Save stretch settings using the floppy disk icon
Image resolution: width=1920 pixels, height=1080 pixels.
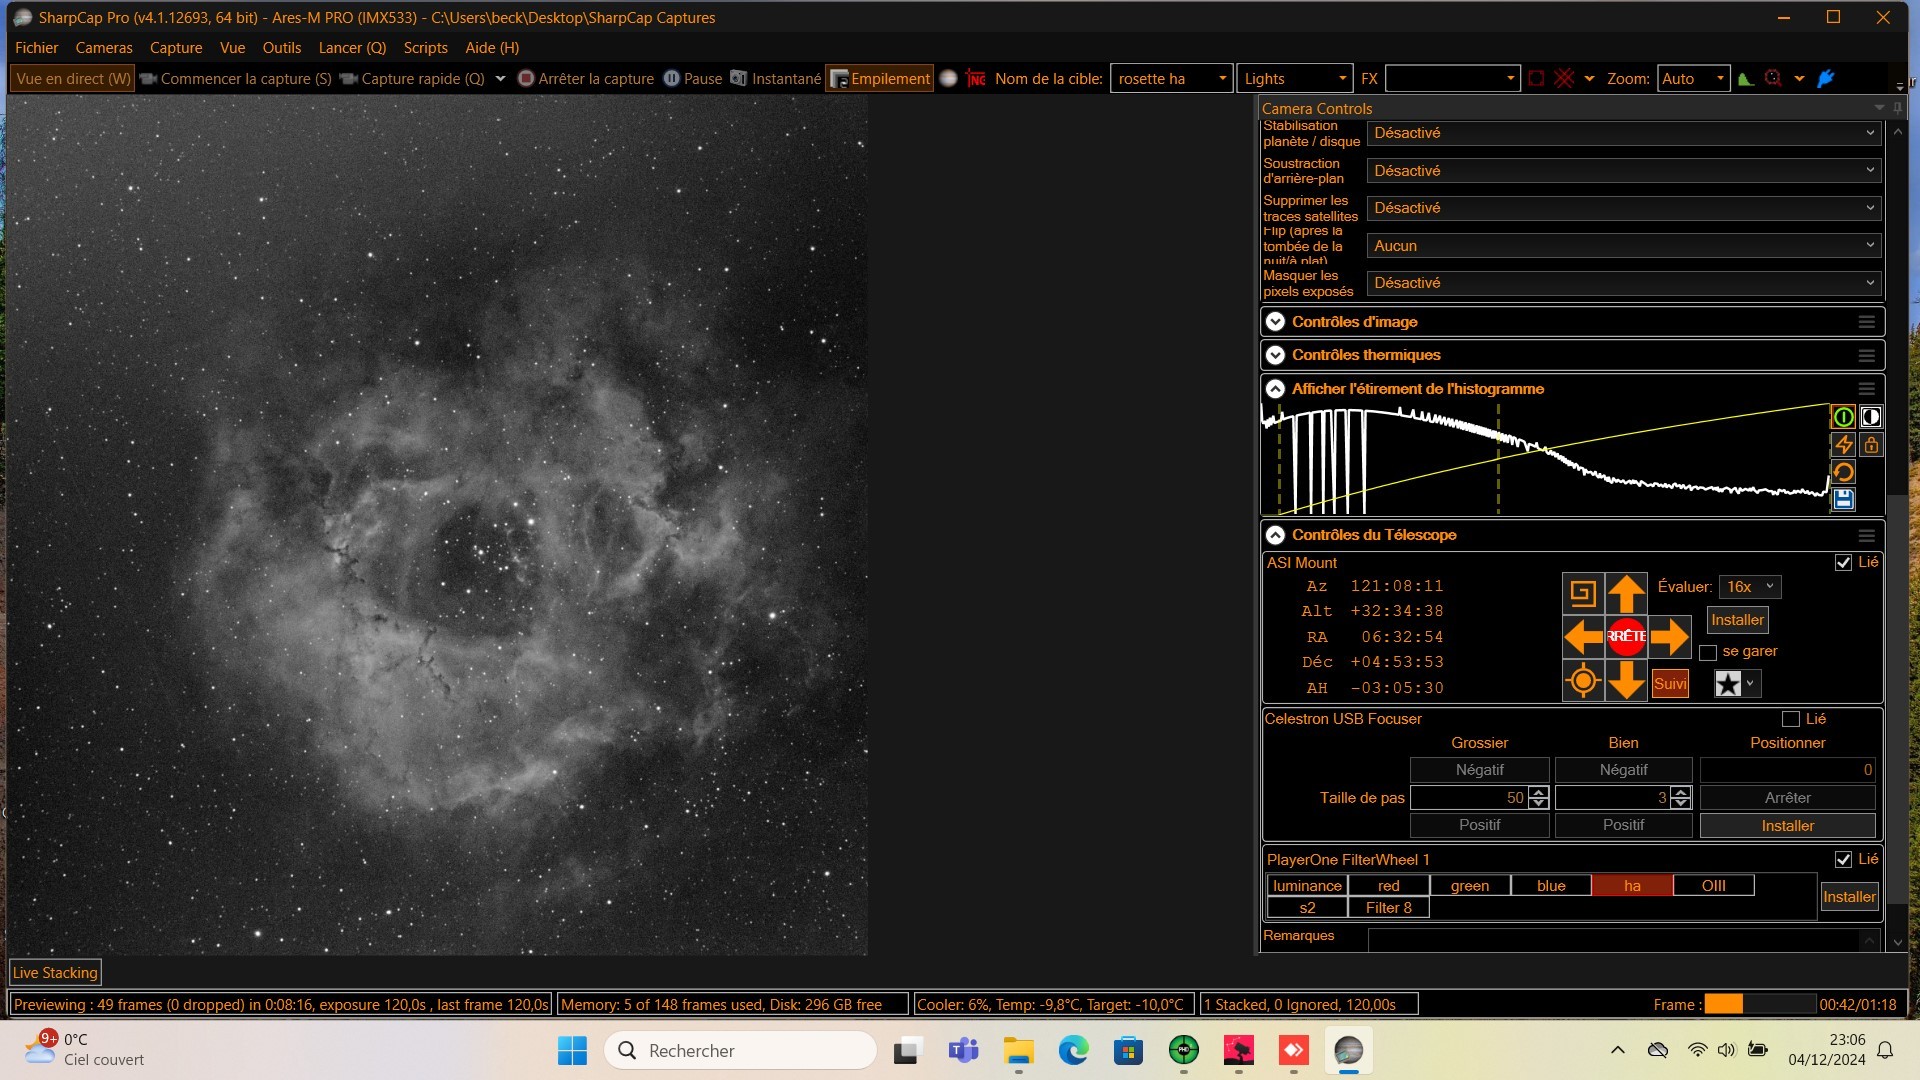(x=1843, y=499)
